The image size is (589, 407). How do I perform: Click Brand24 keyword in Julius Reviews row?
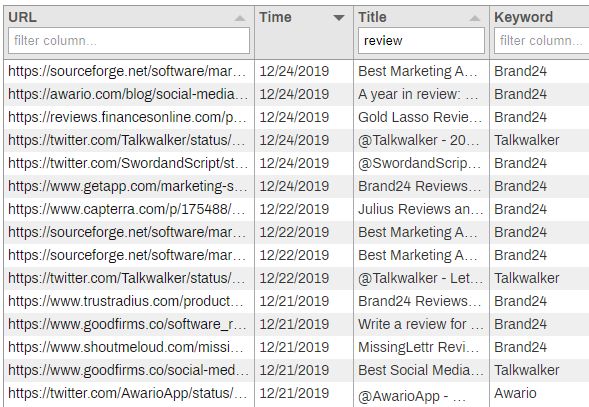pos(520,209)
